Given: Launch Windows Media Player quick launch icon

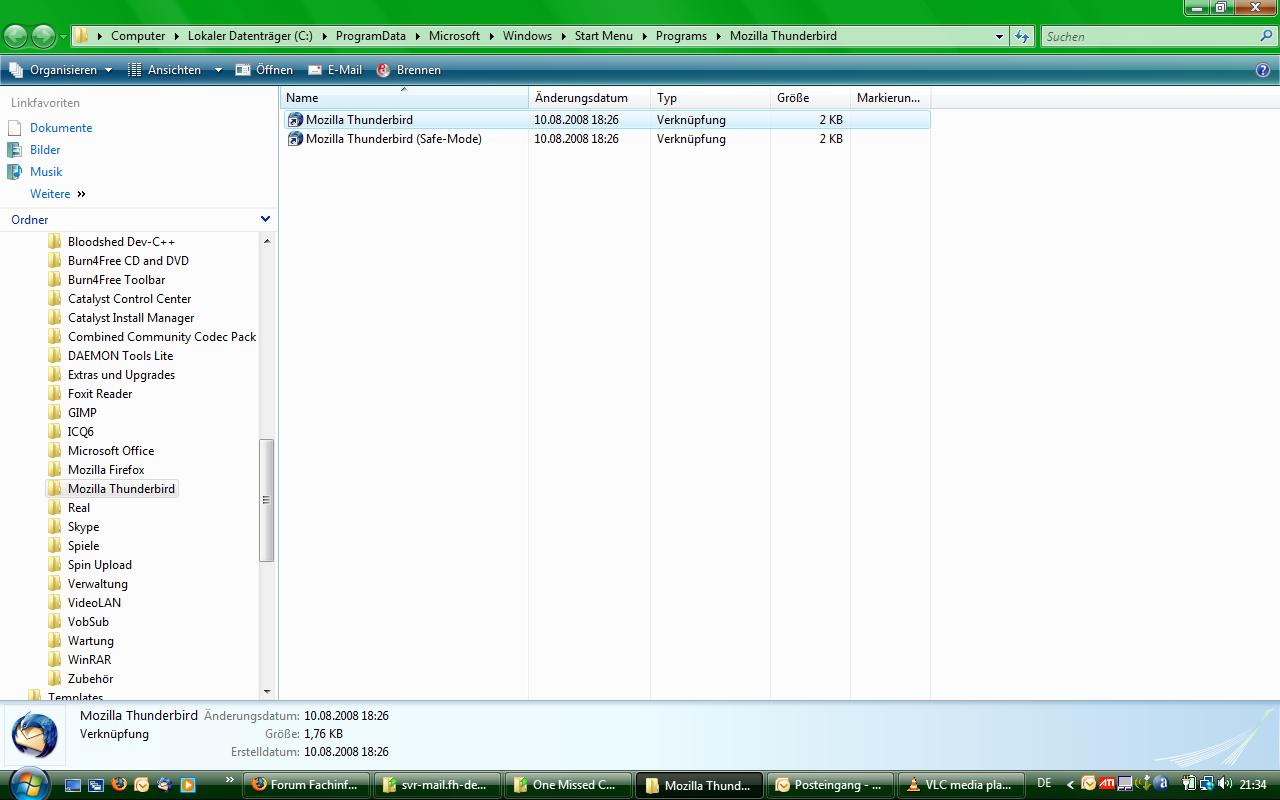Looking at the screenshot, I should coord(187,785).
